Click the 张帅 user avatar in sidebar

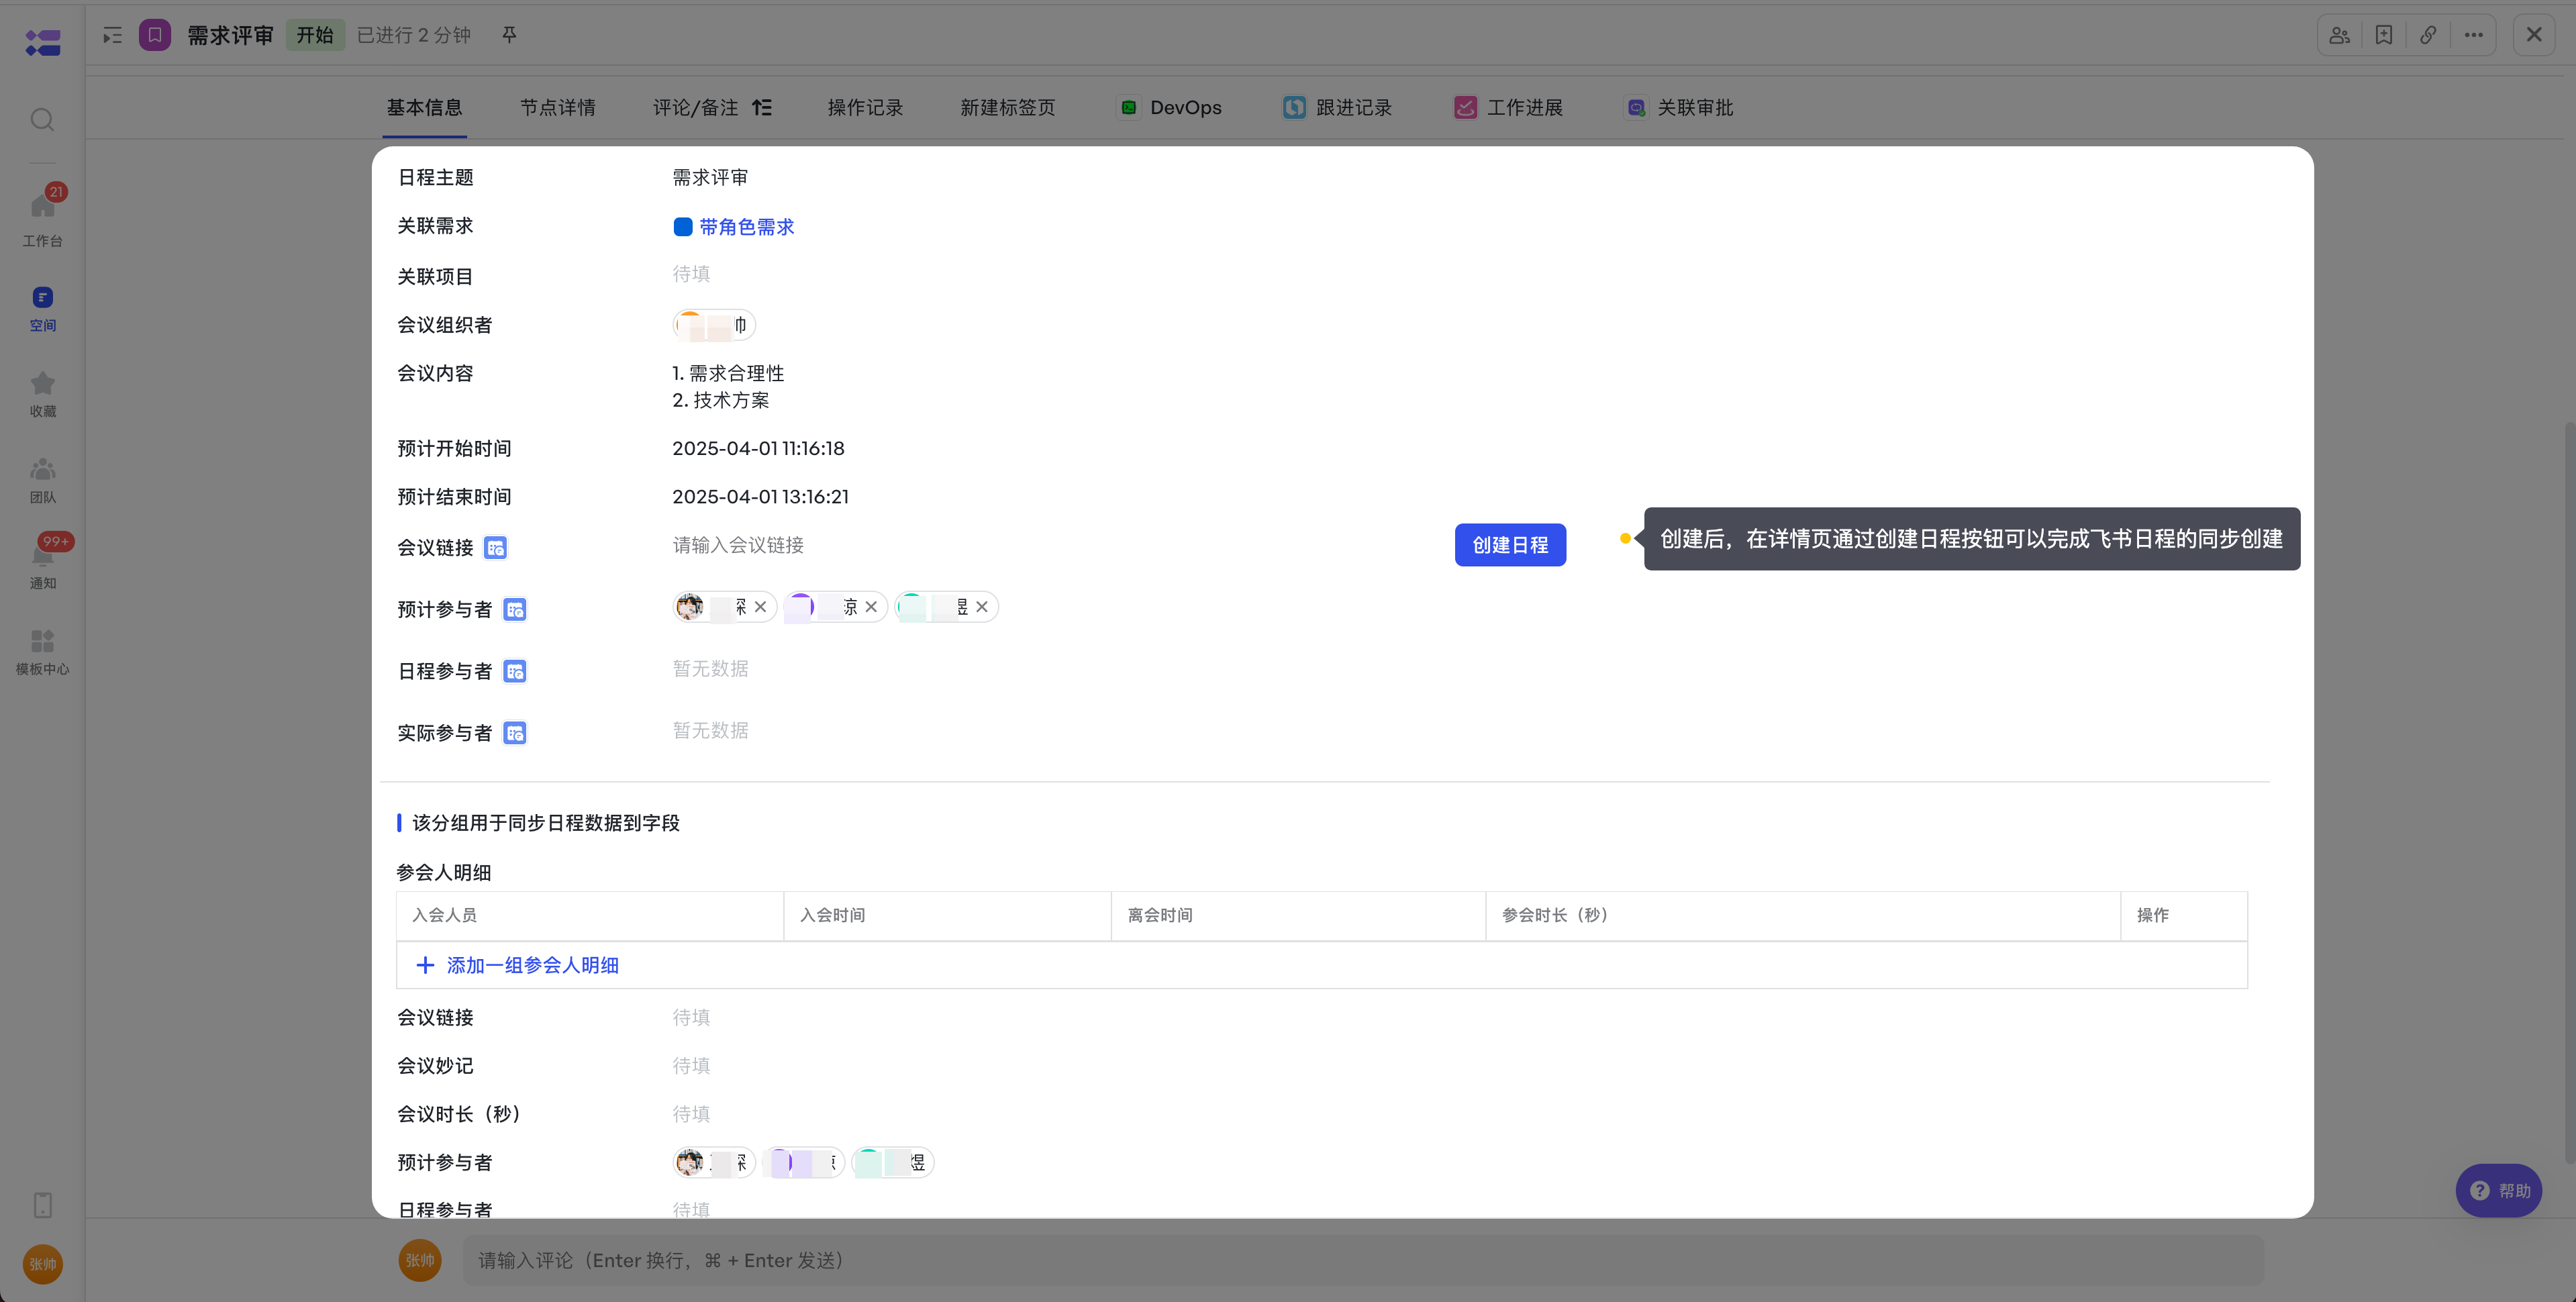click(x=42, y=1264)
